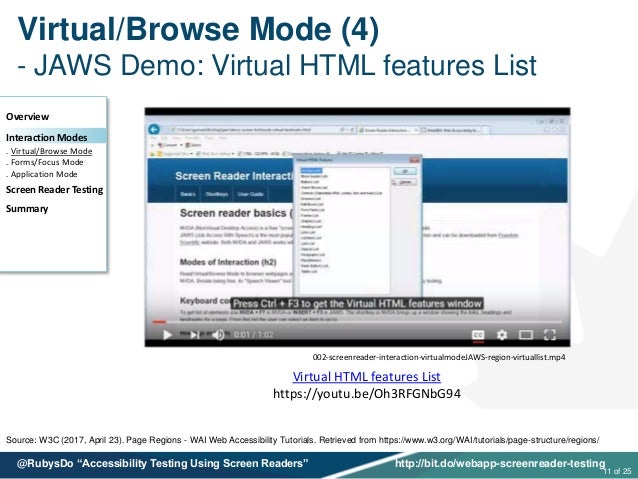Click the 'Press Ctrl + F3' caption overlay
The width and height of the screenshot is (638, 479).
[357, 304]
